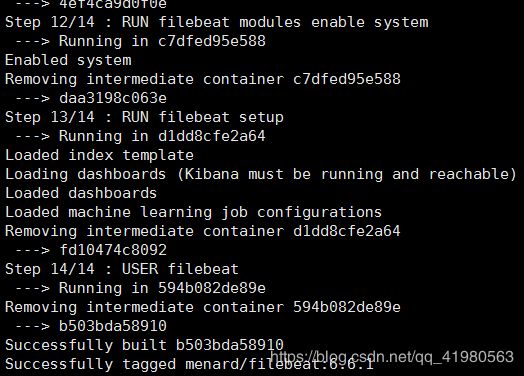
Task: Click the image hash fd10474c8092
Action: click(113, 250)
